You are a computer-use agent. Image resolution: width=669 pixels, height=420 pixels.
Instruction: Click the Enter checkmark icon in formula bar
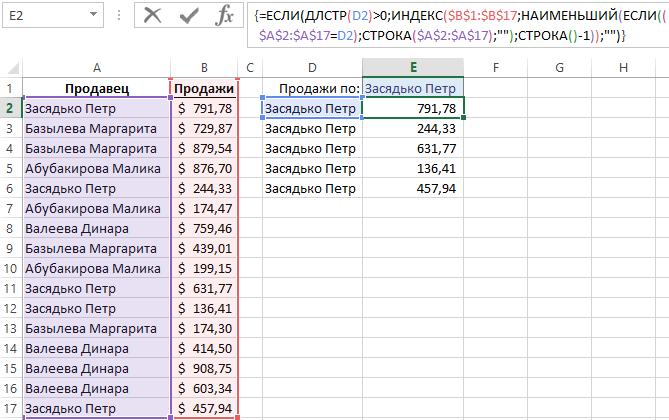188,15
